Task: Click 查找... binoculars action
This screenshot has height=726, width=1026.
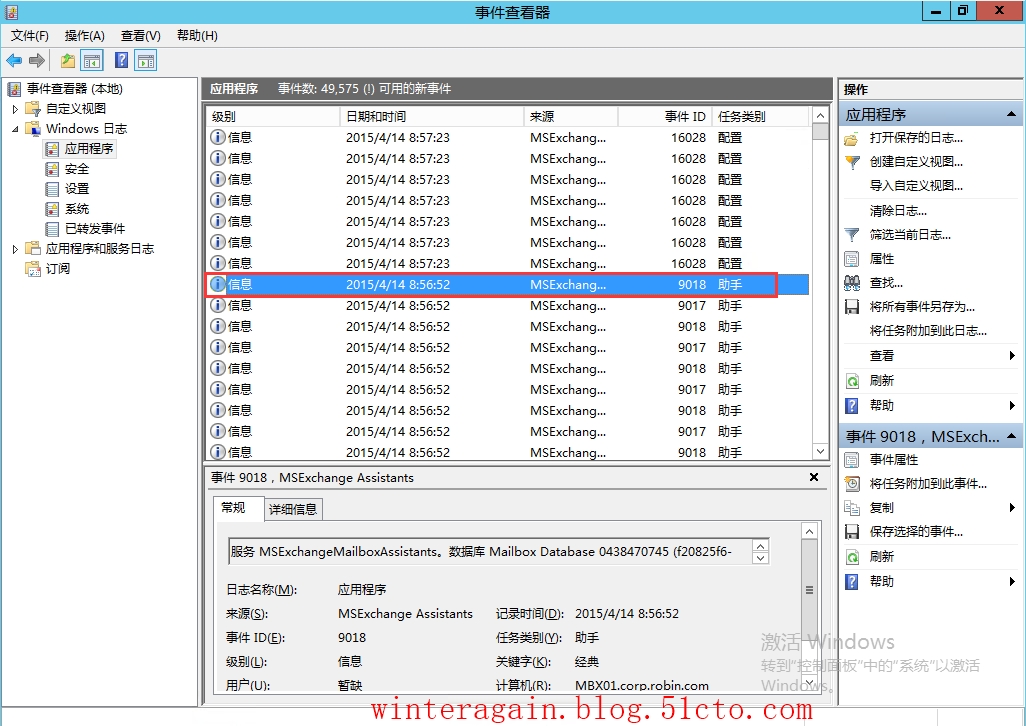Action: (886, 283)
